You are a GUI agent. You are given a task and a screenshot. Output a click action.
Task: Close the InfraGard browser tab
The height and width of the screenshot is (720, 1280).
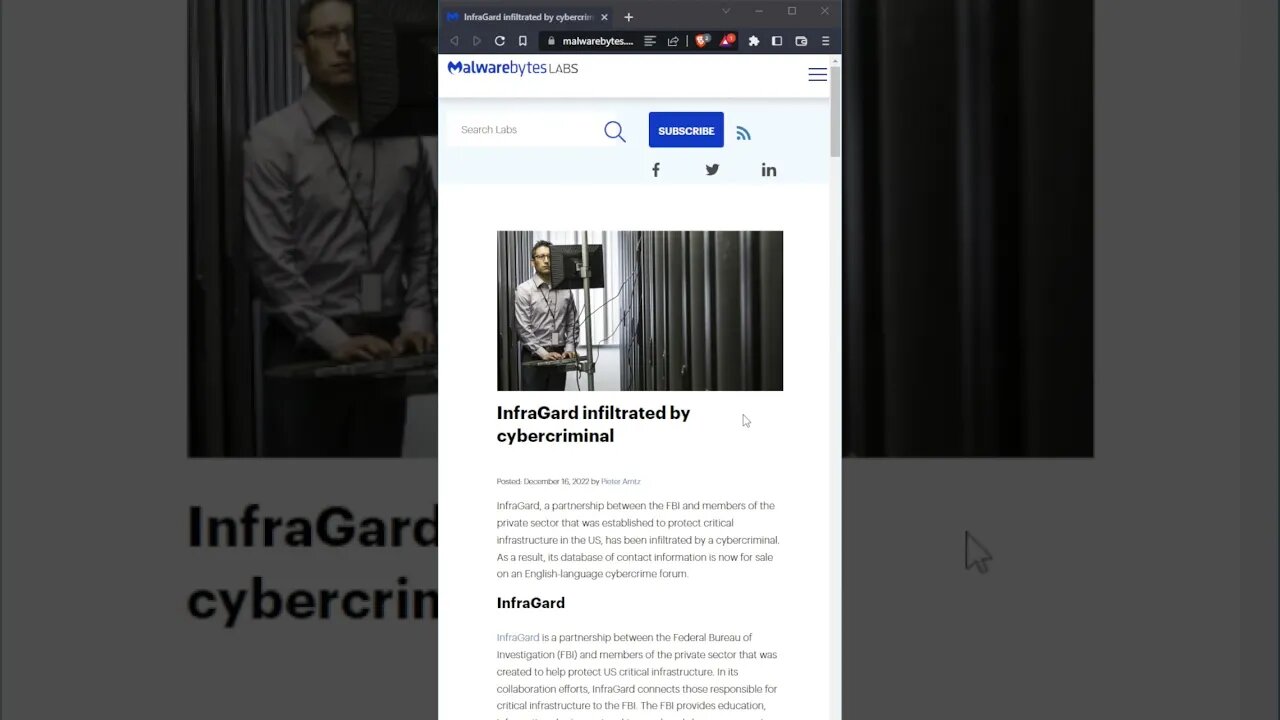point(604,17)
